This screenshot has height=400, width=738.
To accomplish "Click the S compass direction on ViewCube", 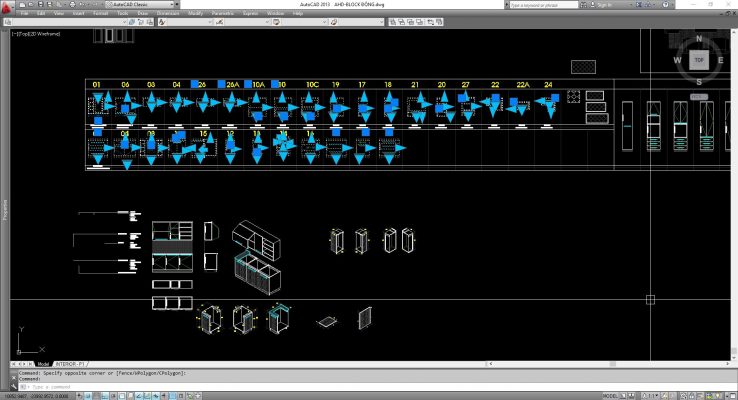I will point(700,80).
